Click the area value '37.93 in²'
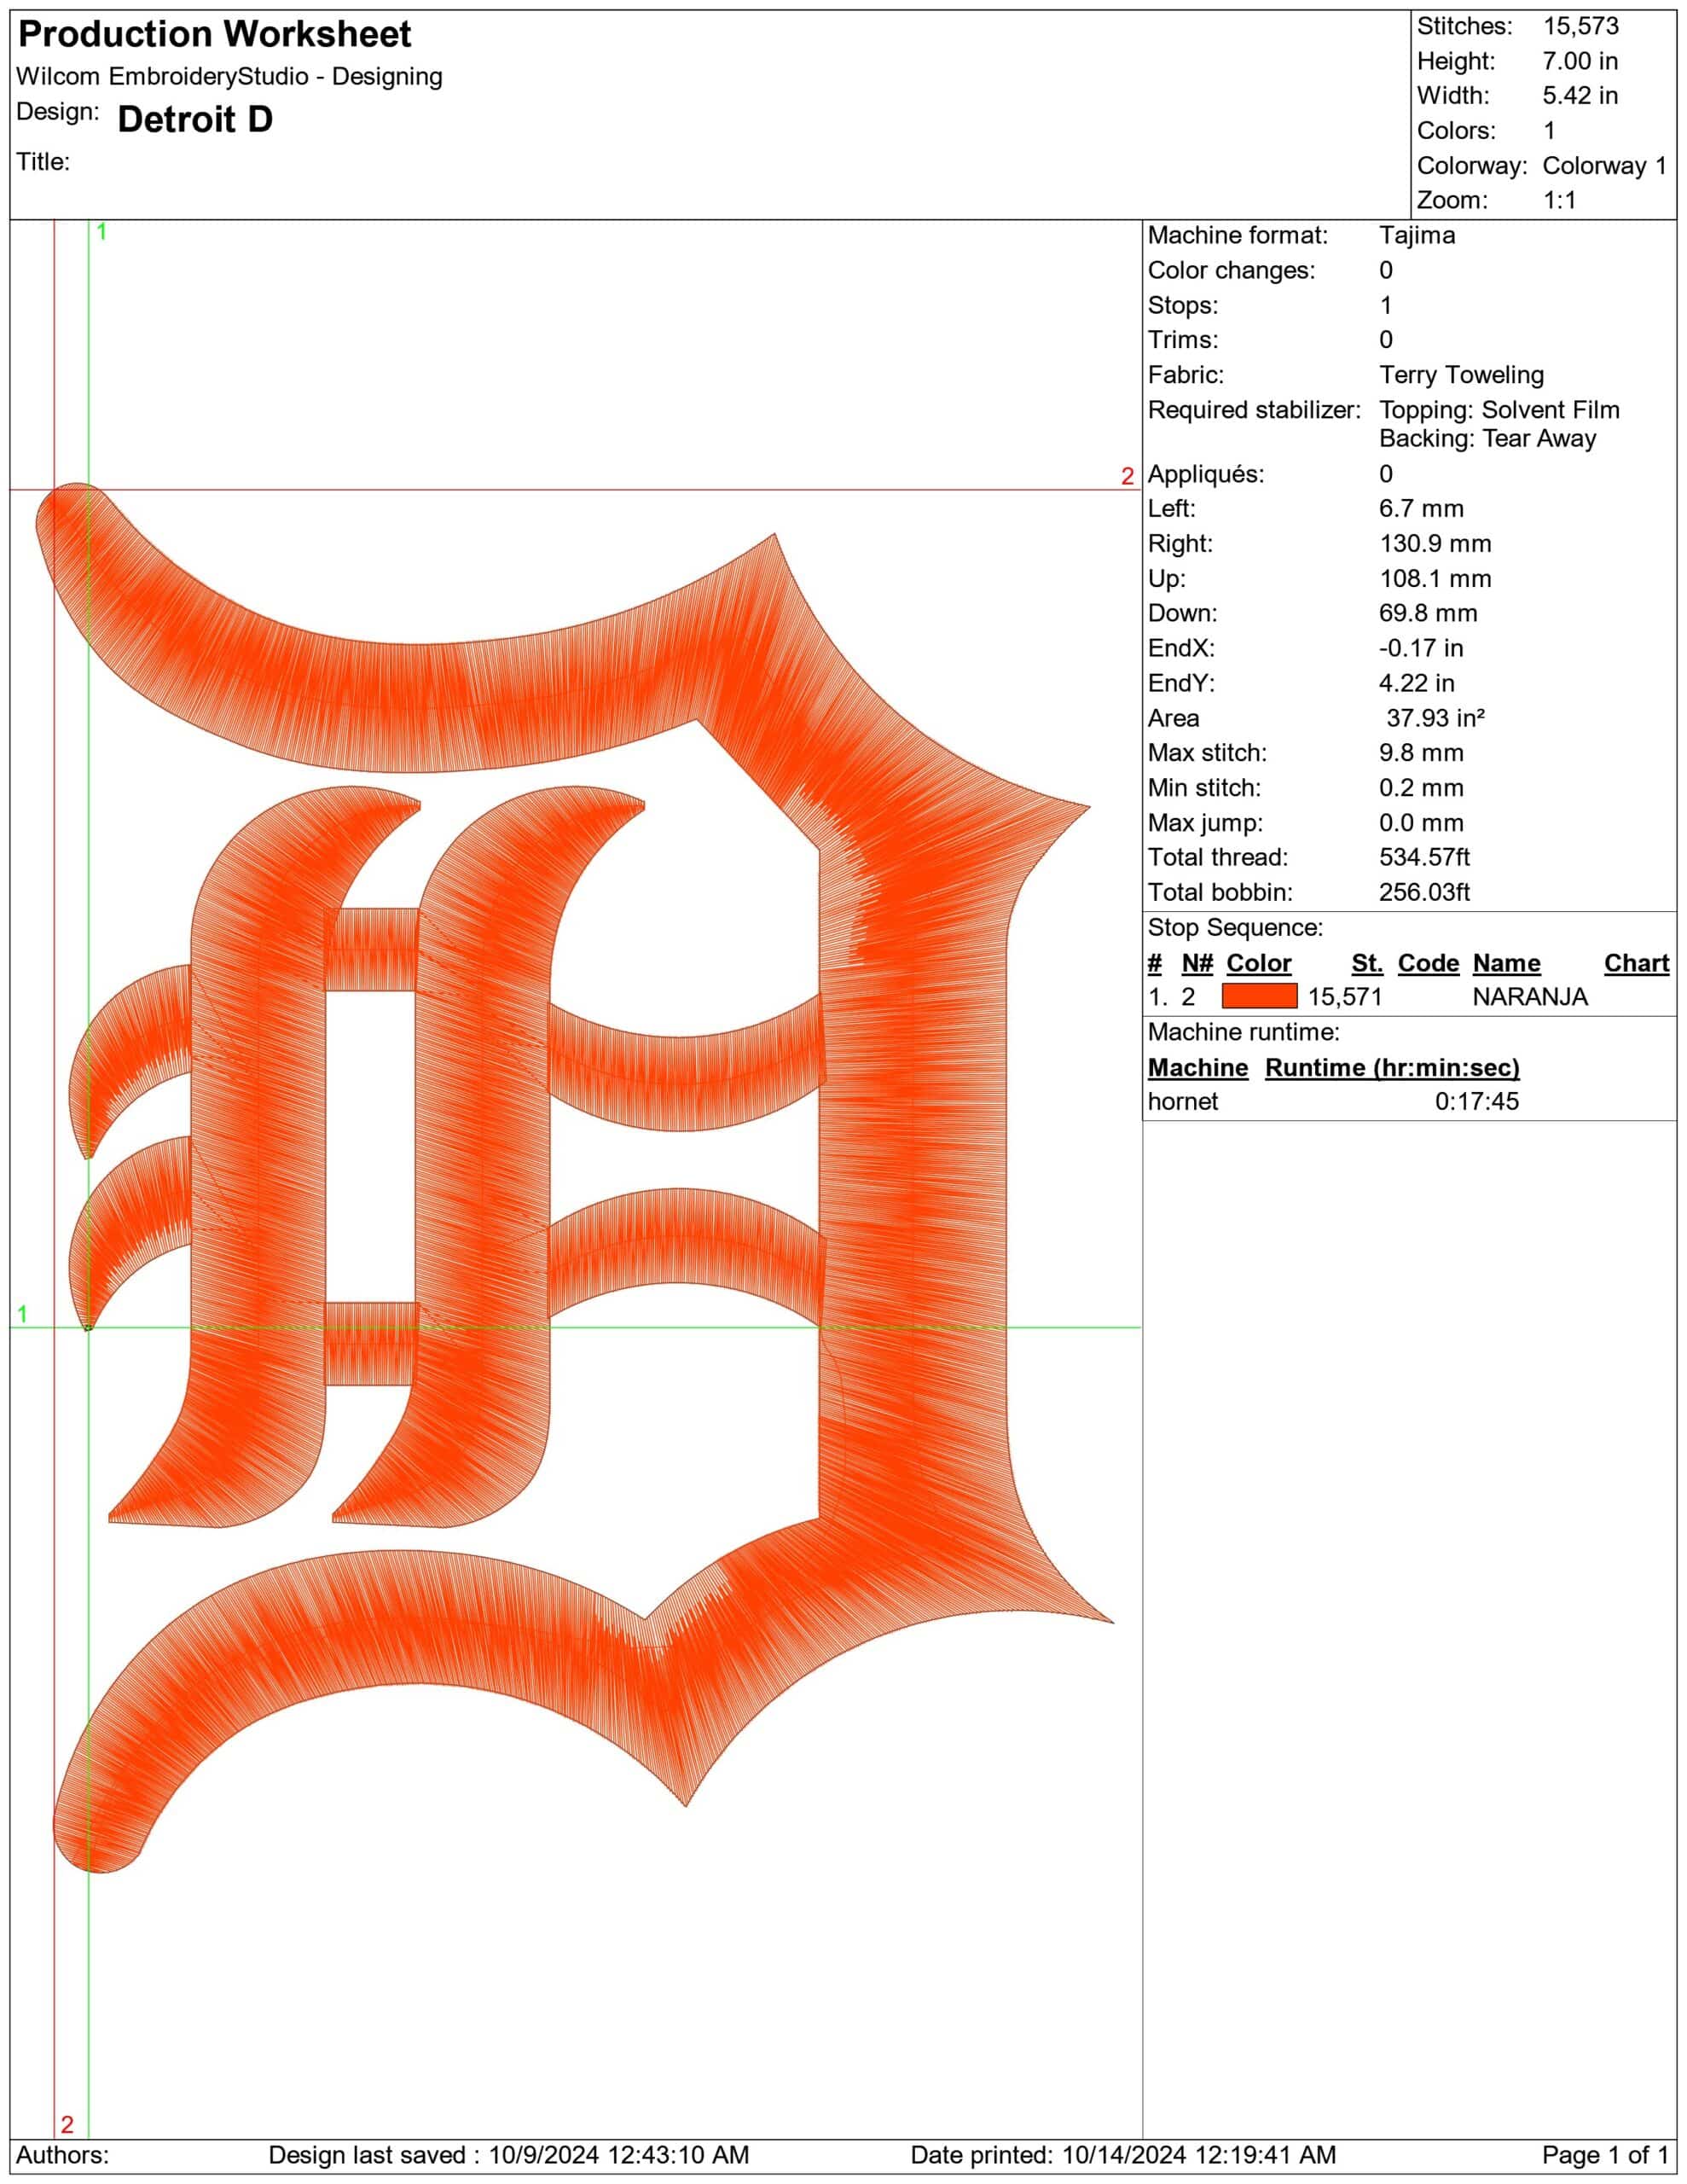Viewport: 1687px width, 2184px height. (x=1435, y=719)
